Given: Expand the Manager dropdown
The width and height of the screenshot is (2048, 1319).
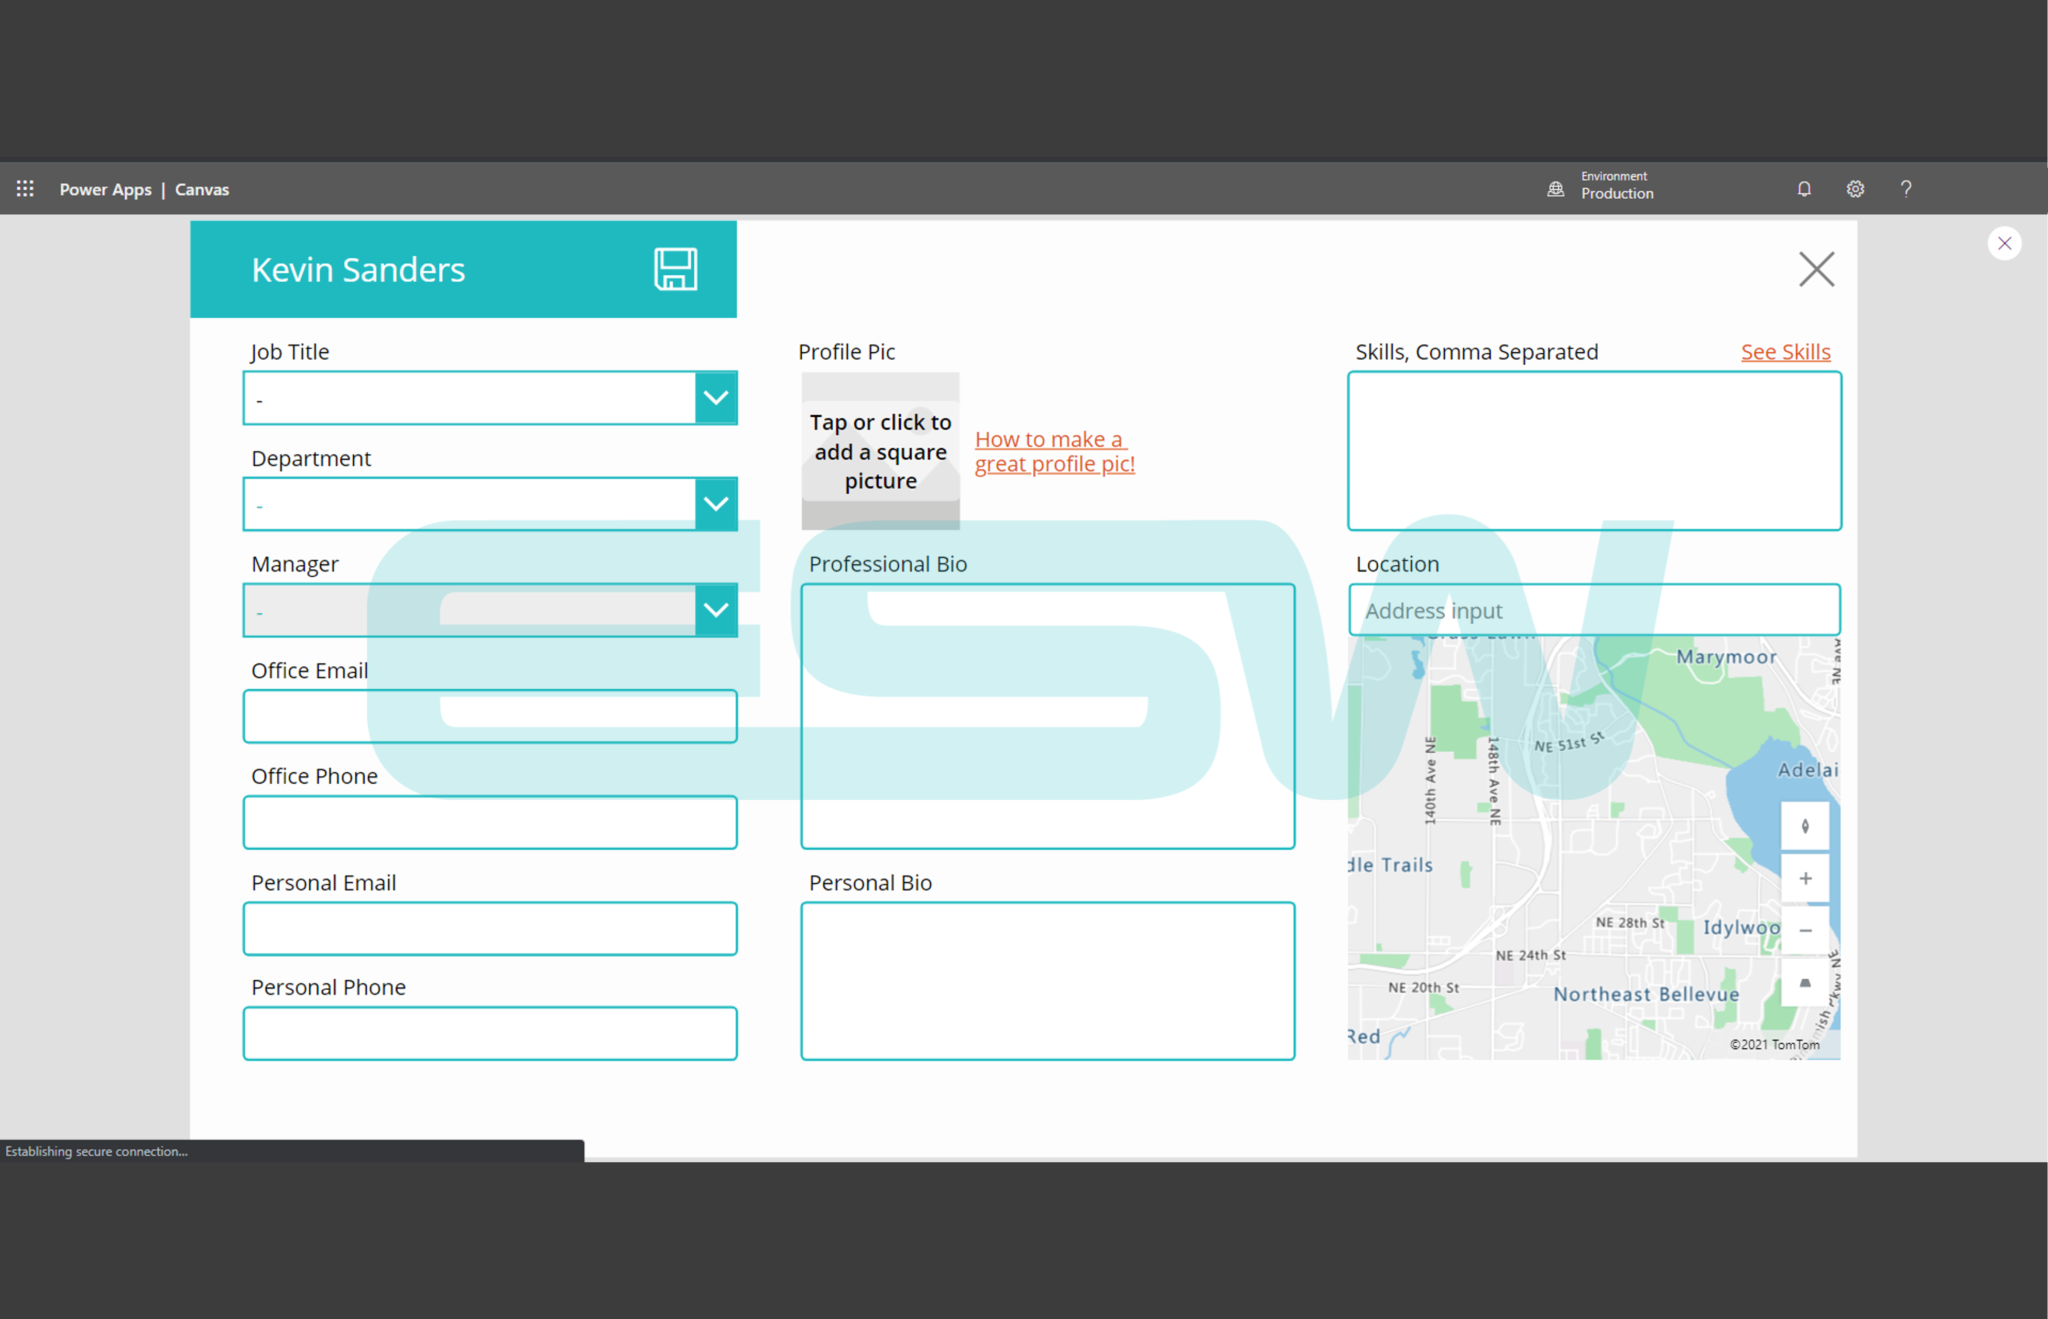Looking at the screenshot, I should coord(715,609).
